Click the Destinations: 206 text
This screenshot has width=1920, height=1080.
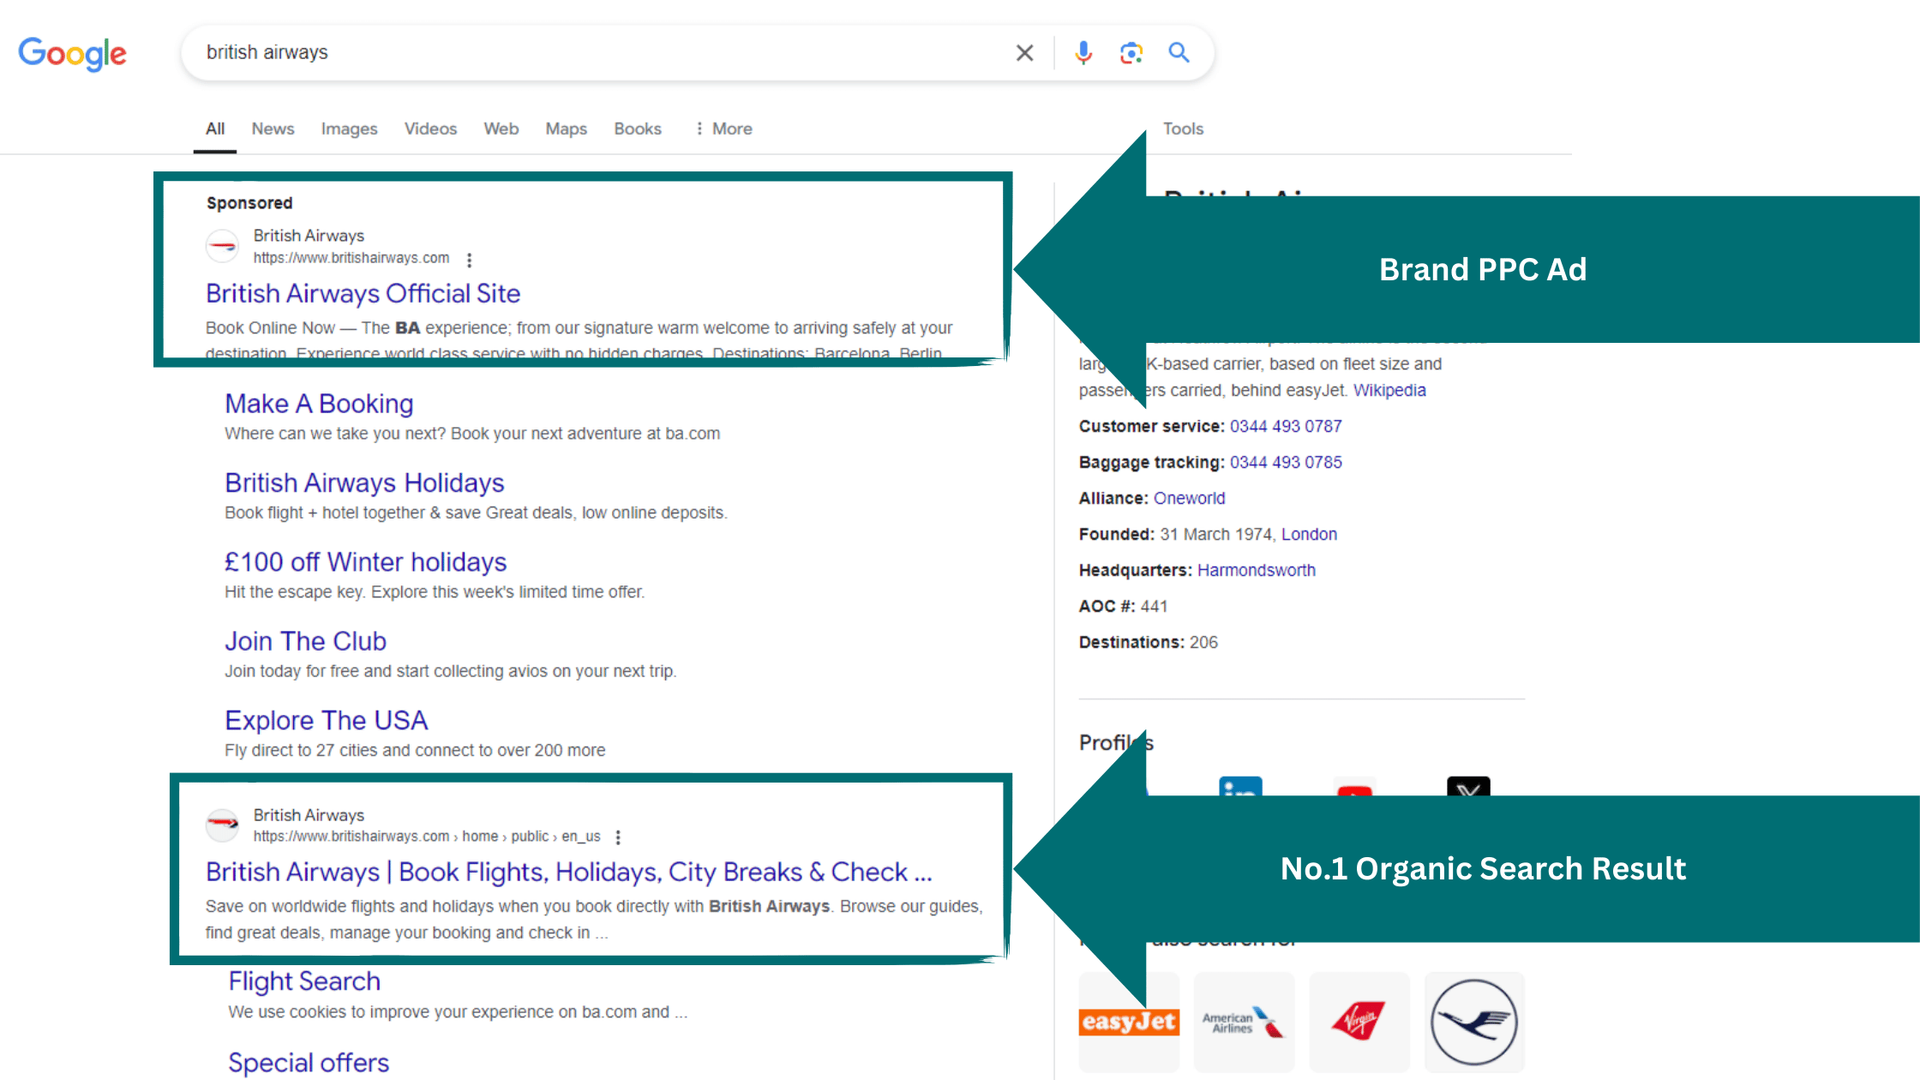click(x=1148, y=643)
